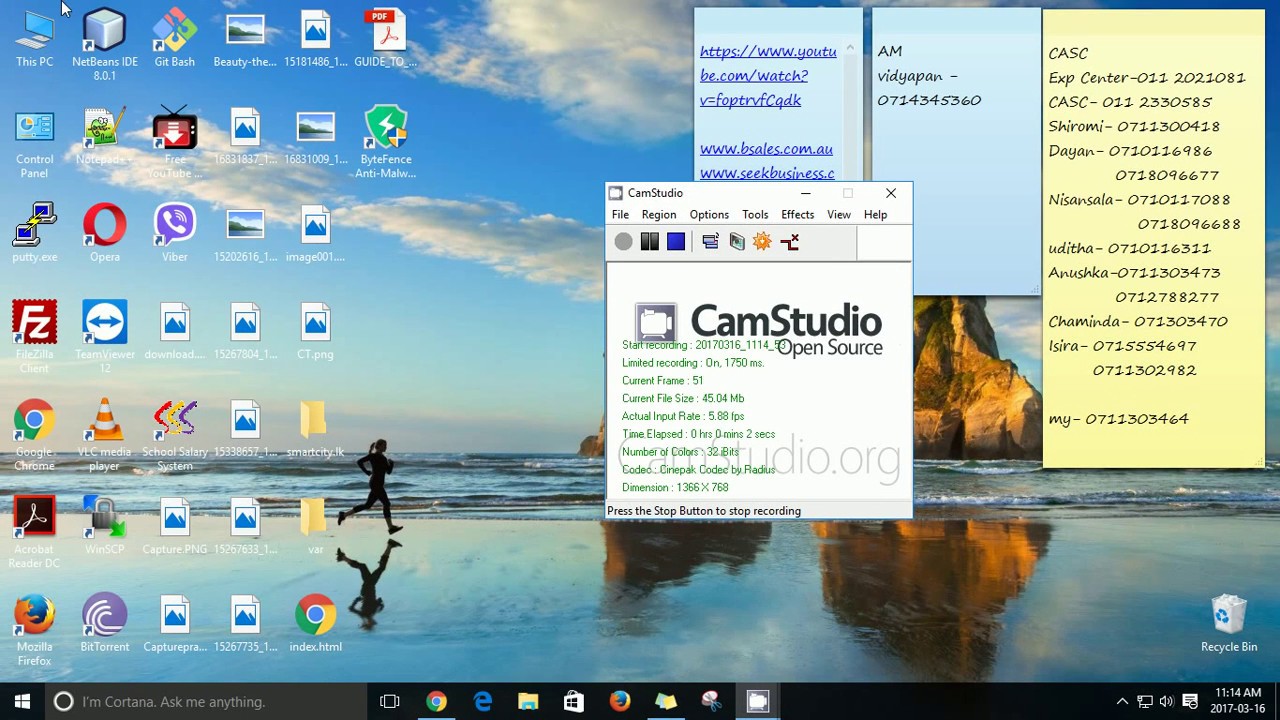Open volume control in system tray
Image resolution: width=1280 pixels, height=720 pixels.
point(1167,702)
